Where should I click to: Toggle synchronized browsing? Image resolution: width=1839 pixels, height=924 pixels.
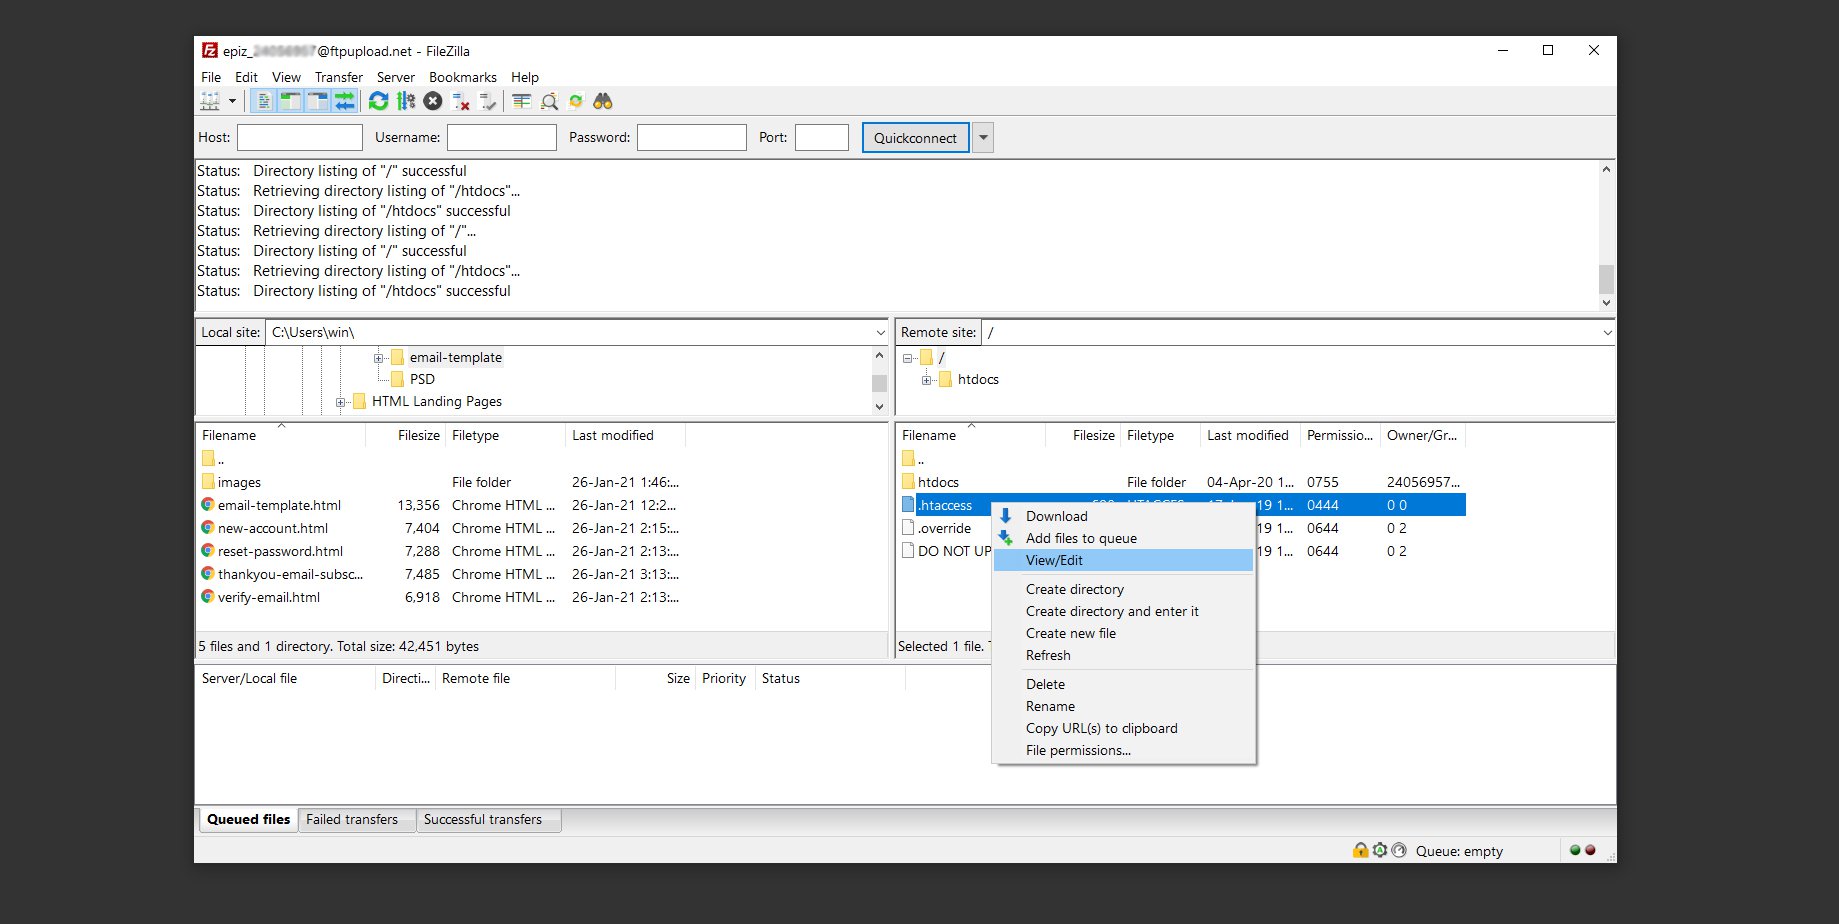point(576,101)
